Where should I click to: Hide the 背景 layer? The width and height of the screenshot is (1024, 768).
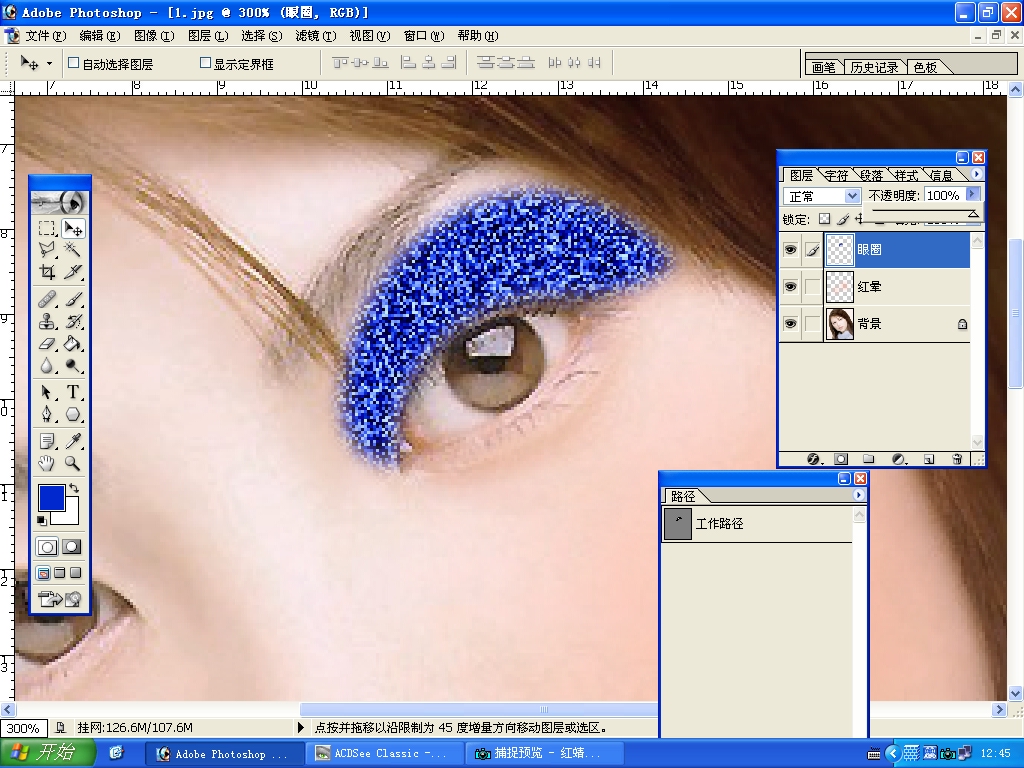click(x=790, y=324)
